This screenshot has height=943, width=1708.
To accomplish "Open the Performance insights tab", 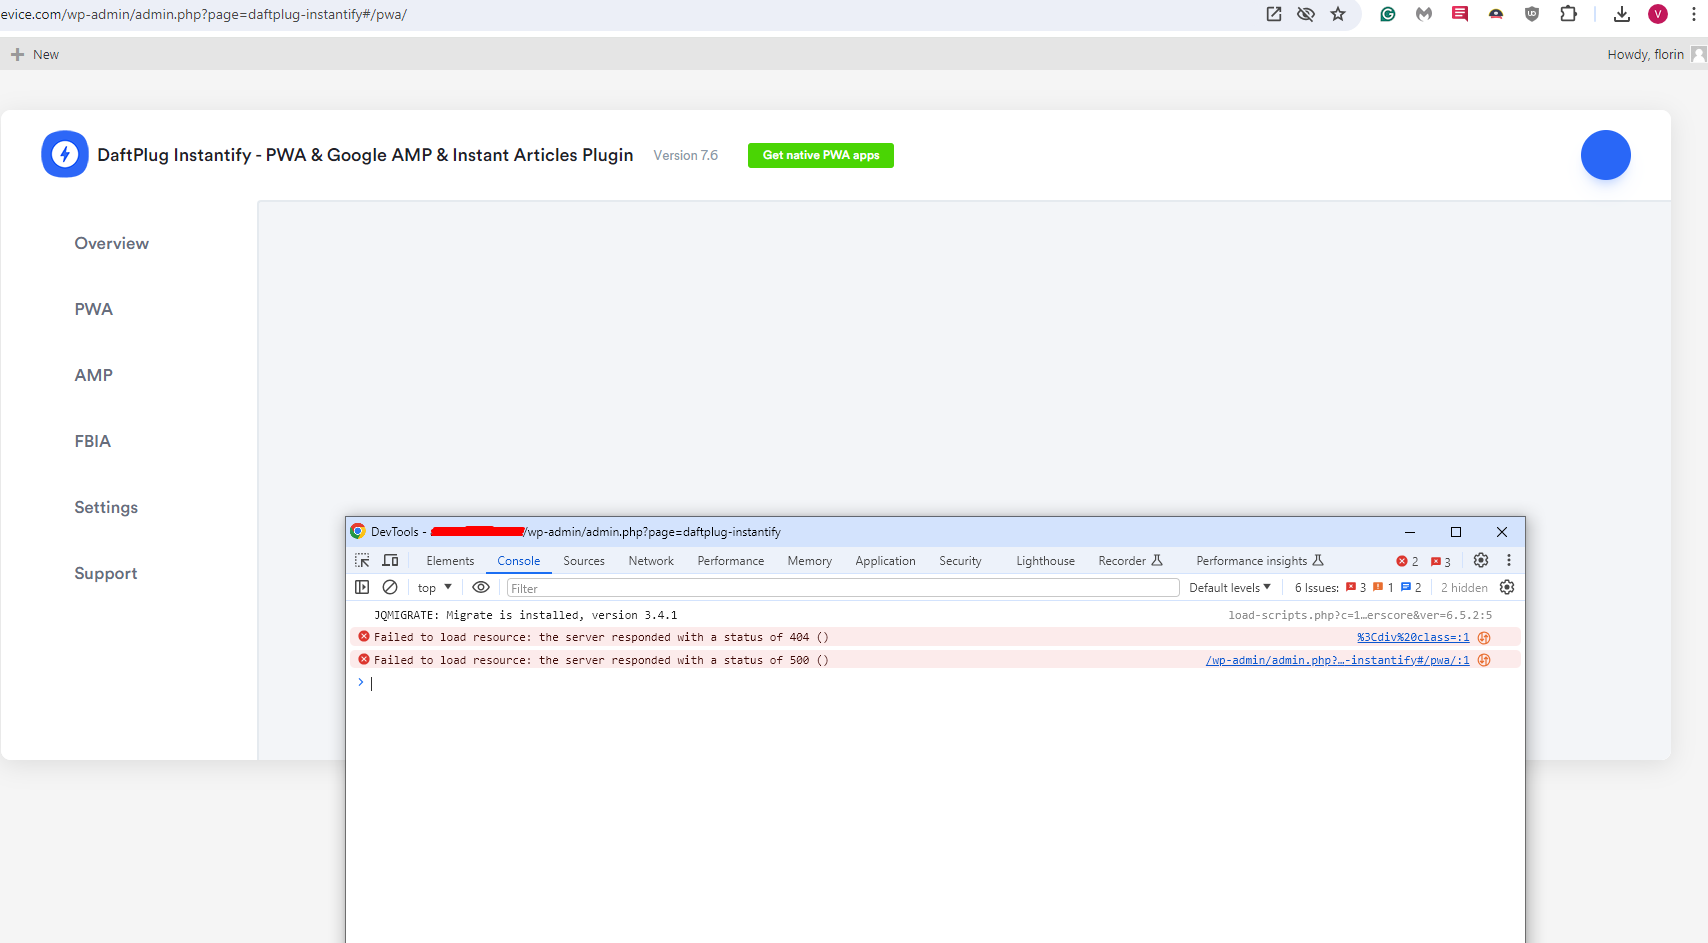I will coord(1260,561).
